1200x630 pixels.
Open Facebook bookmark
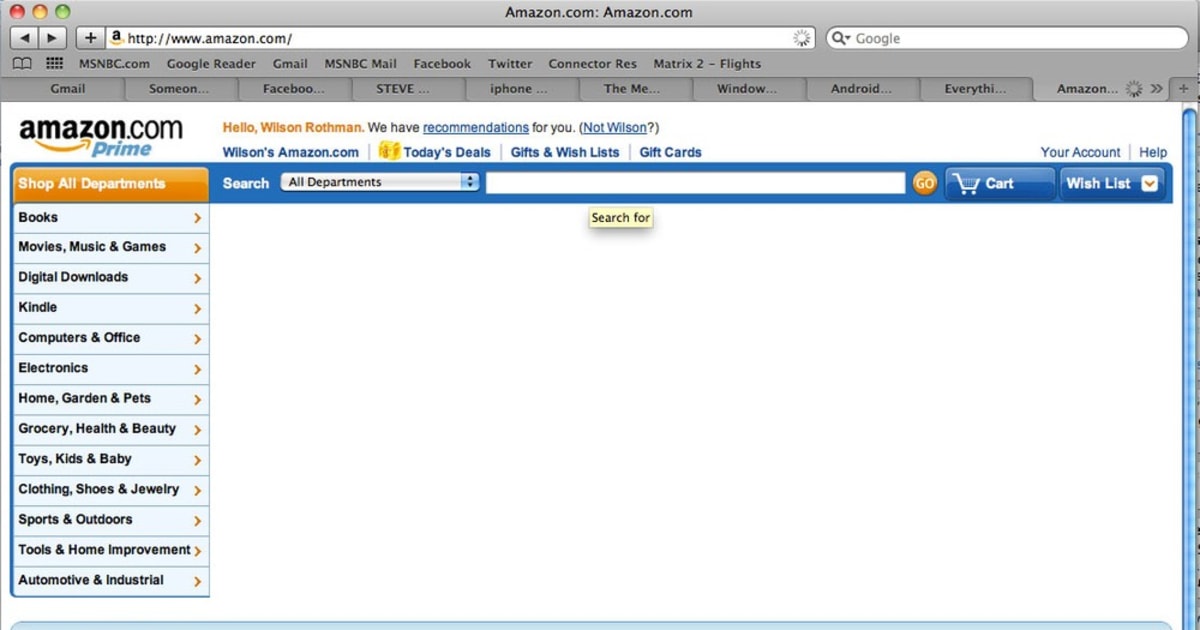(442, 63)
